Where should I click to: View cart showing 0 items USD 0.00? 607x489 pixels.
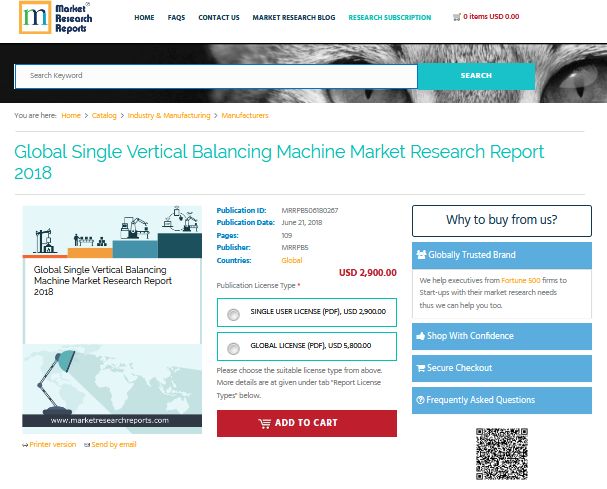[491, 17]
